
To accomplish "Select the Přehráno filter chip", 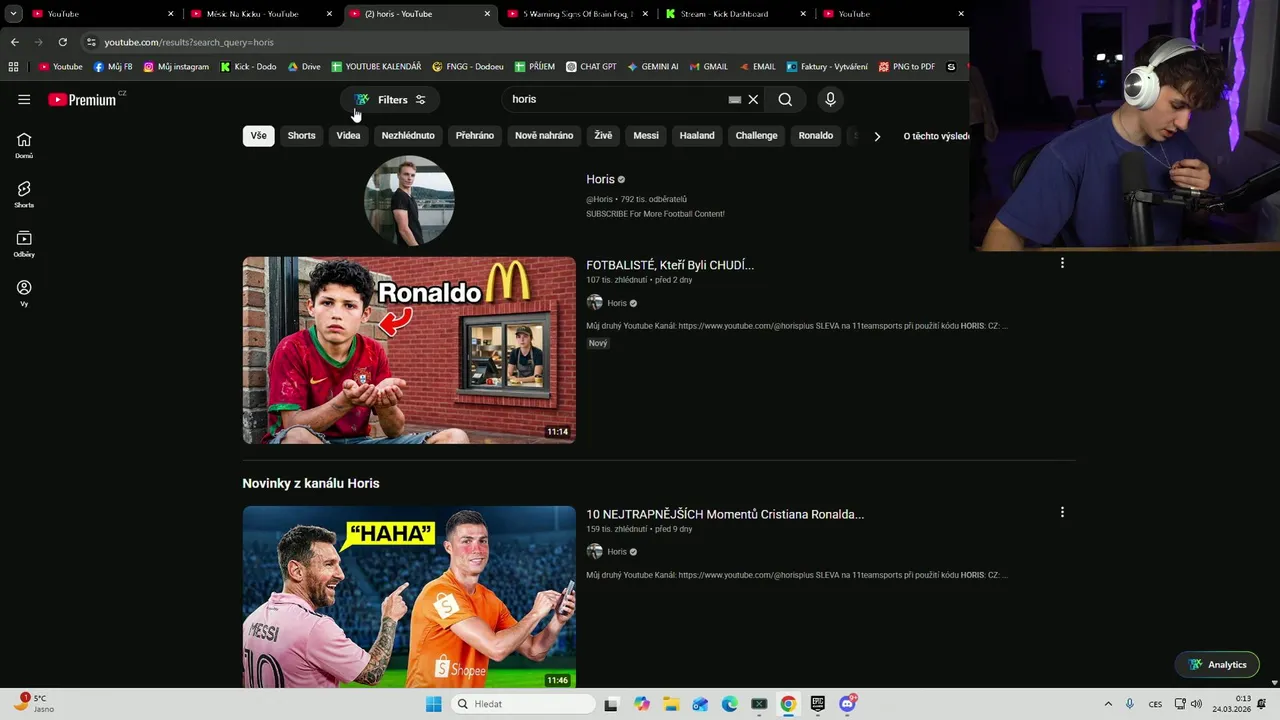I will click(x=475, y=136).
